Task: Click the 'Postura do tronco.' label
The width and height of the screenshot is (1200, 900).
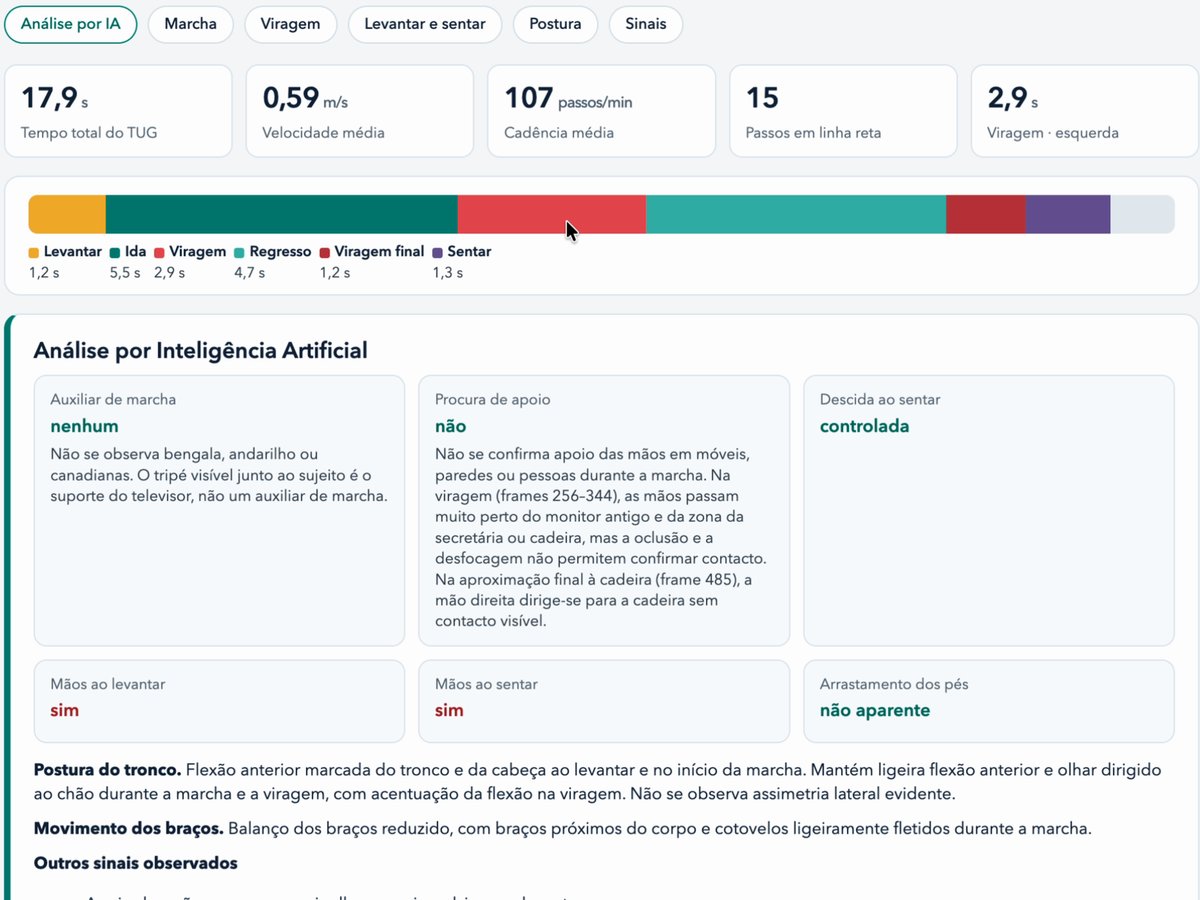Action: (107, 771)
